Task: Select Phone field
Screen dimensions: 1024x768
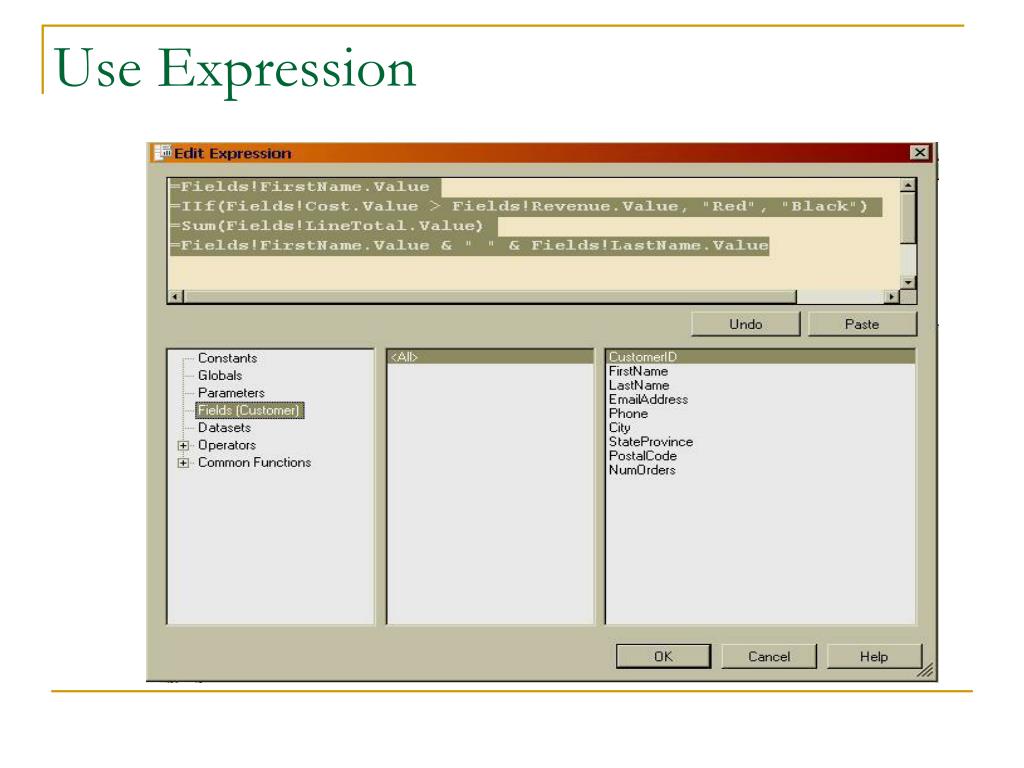Action: pyautogui.click(x=628, y=413)
